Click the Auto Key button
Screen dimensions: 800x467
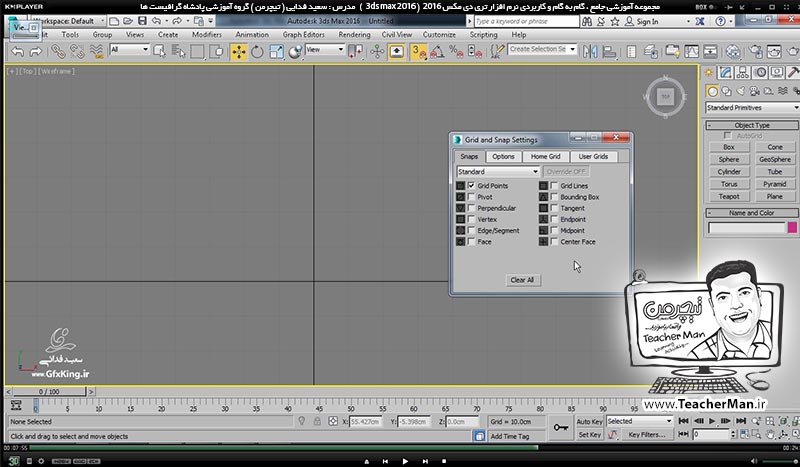pyautogui.click(x=589, y=422)
